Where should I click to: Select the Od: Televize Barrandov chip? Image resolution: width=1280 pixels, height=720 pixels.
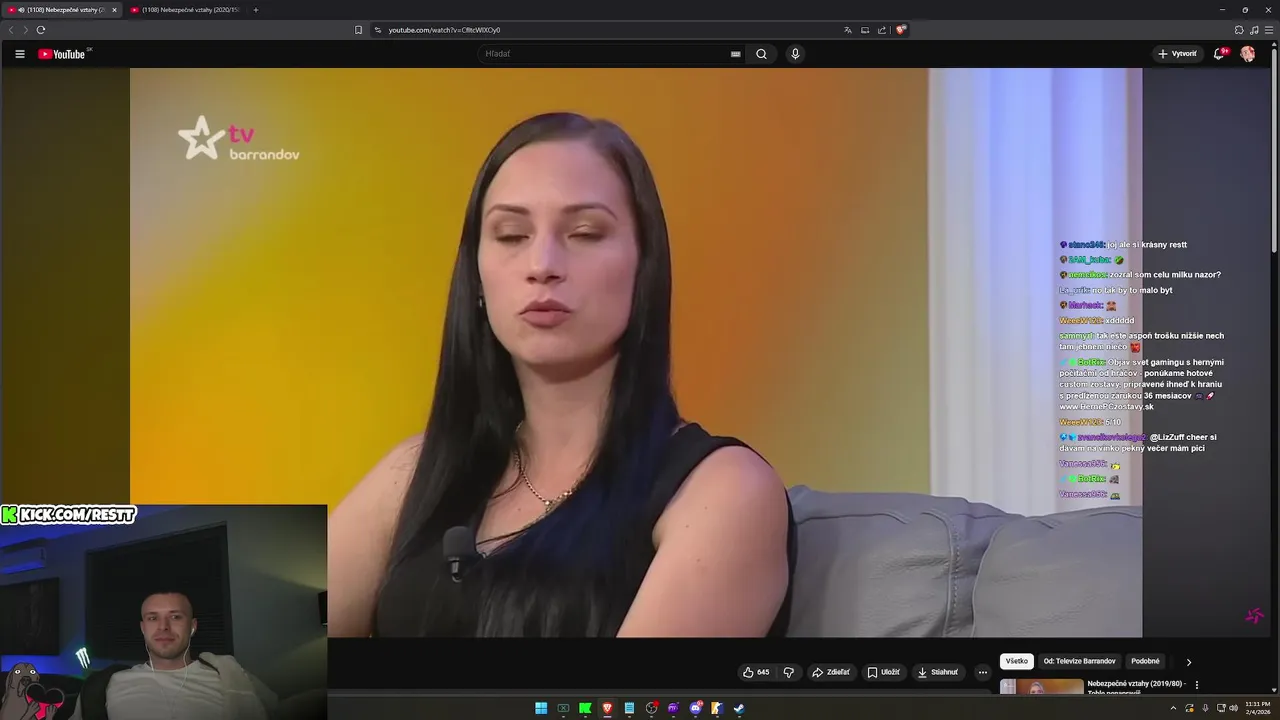[1080, 661]
